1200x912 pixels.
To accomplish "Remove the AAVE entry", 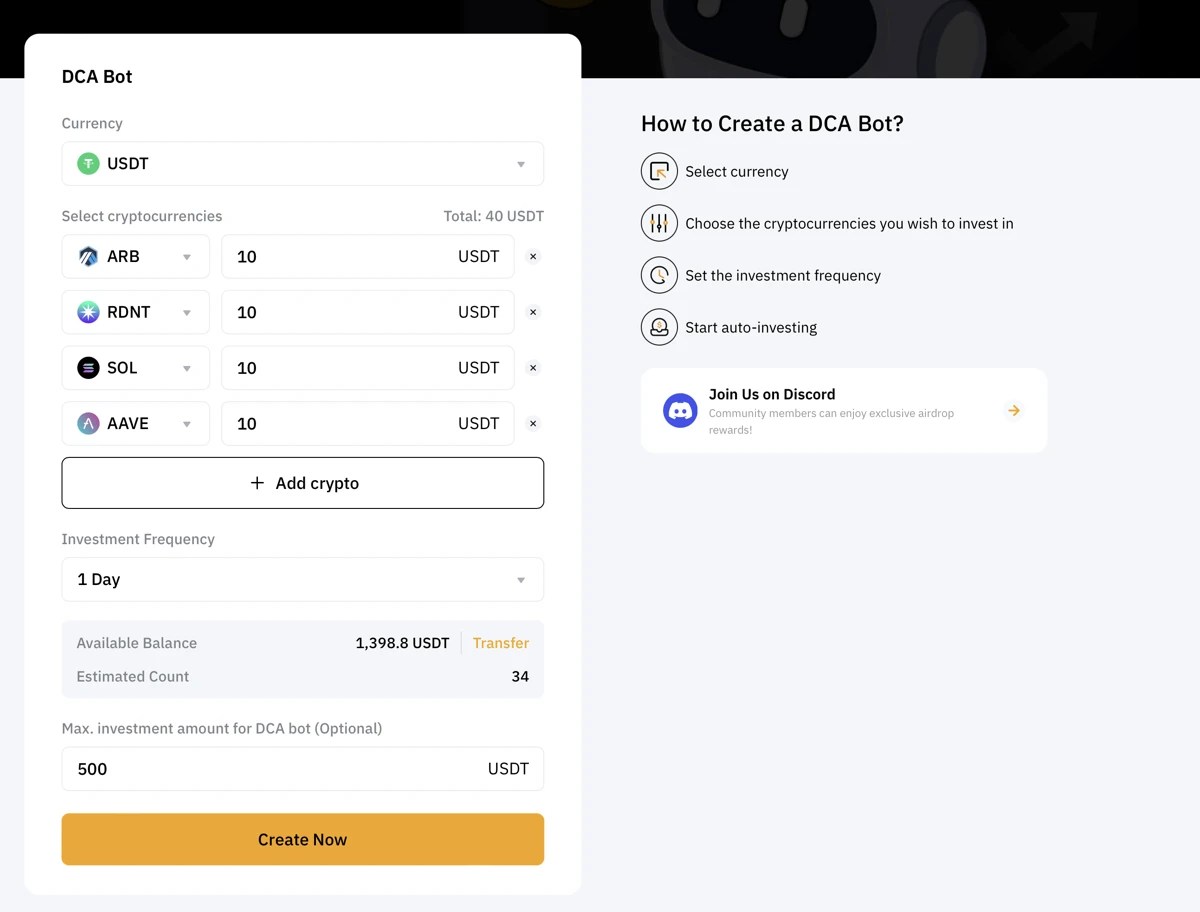I will click(533, 423).
